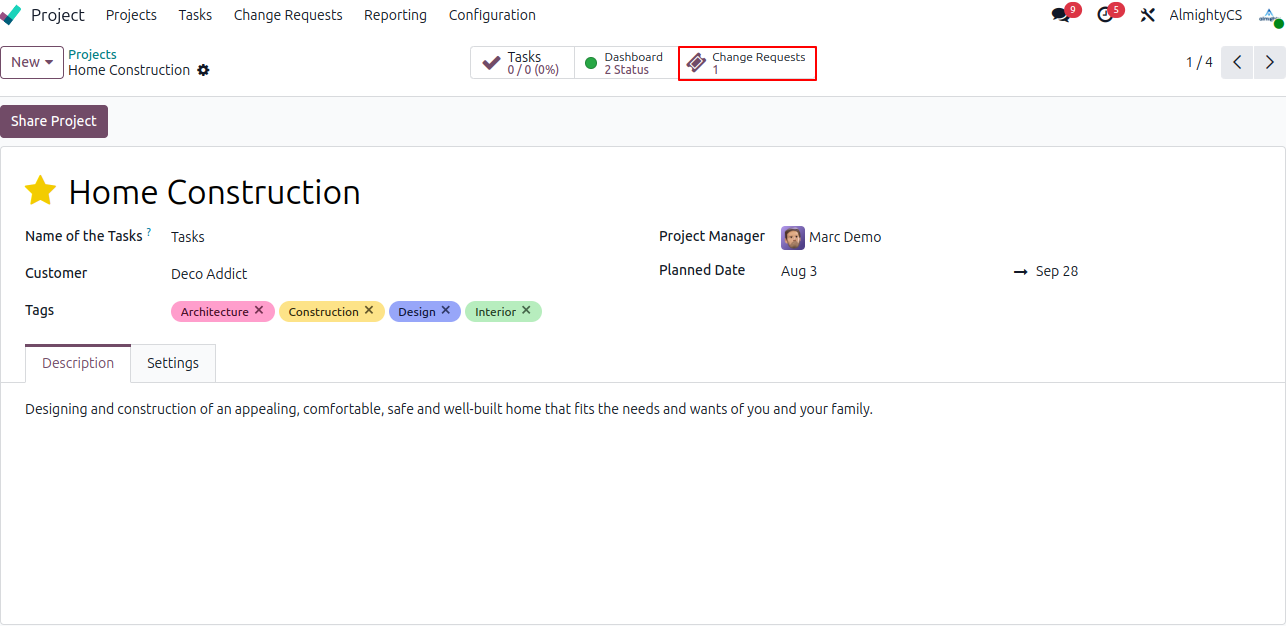The image size is (1286, 626).
Task: Go to the next project record
Action: coord(1269,62)
